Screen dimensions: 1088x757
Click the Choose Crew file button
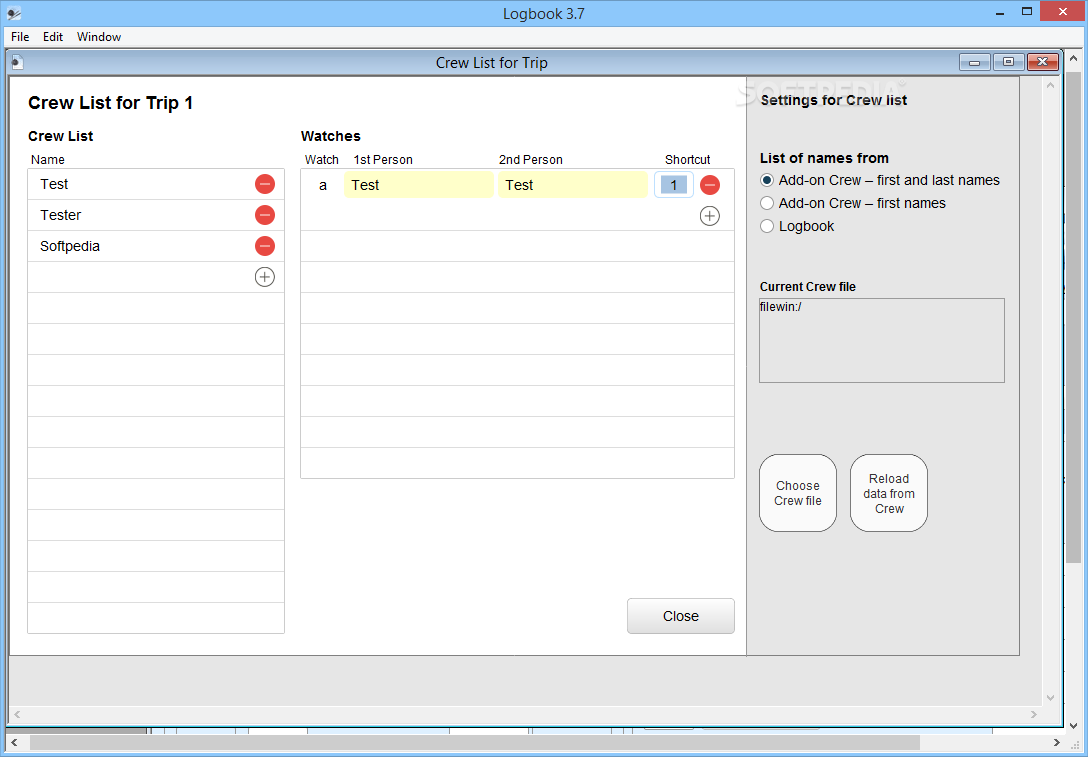[x=798, y=493]
